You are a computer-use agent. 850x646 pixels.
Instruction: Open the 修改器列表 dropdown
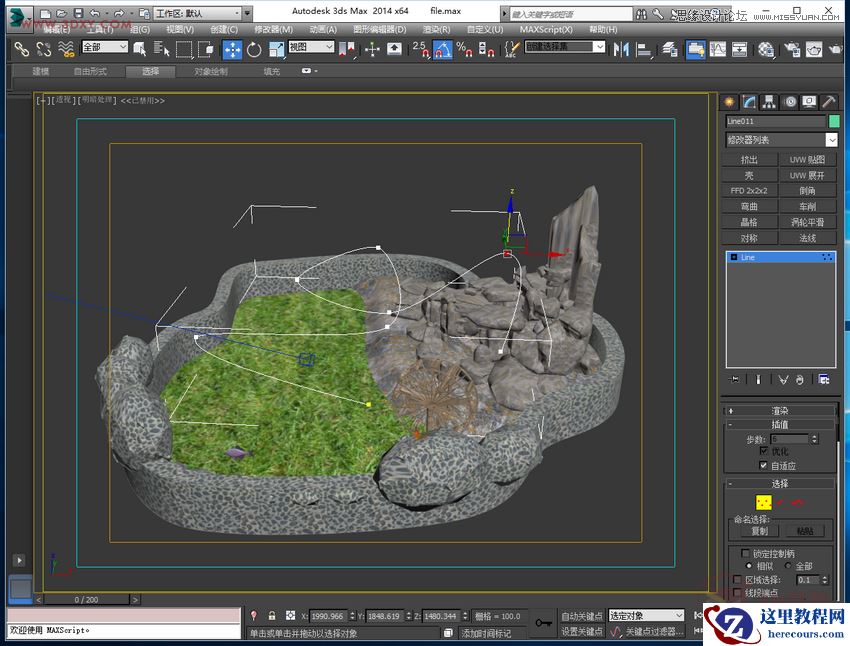[x=780, y=139]
